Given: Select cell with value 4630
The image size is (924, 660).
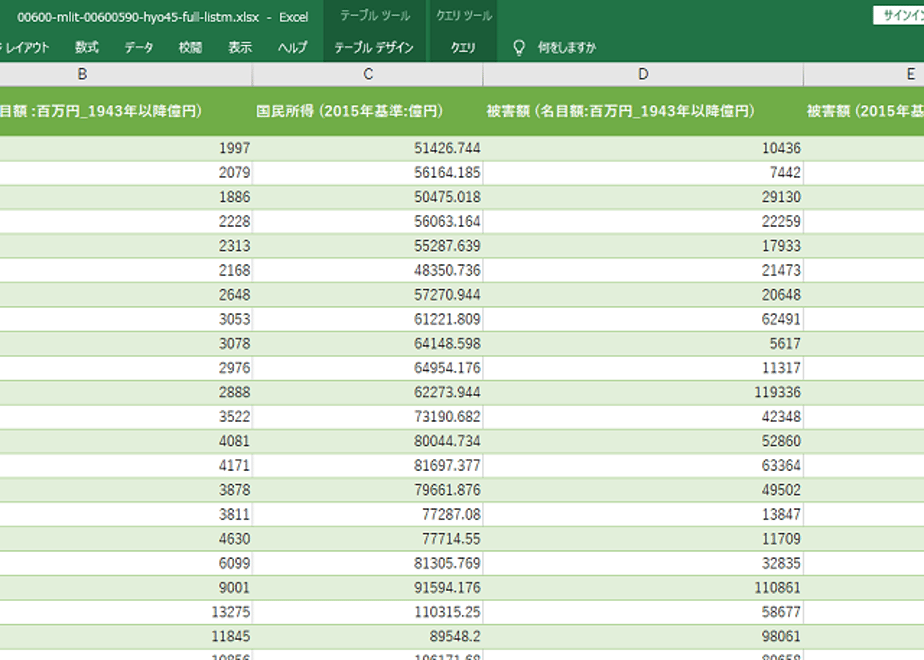Looking at the screenshot, I should (x=126, y=539).
